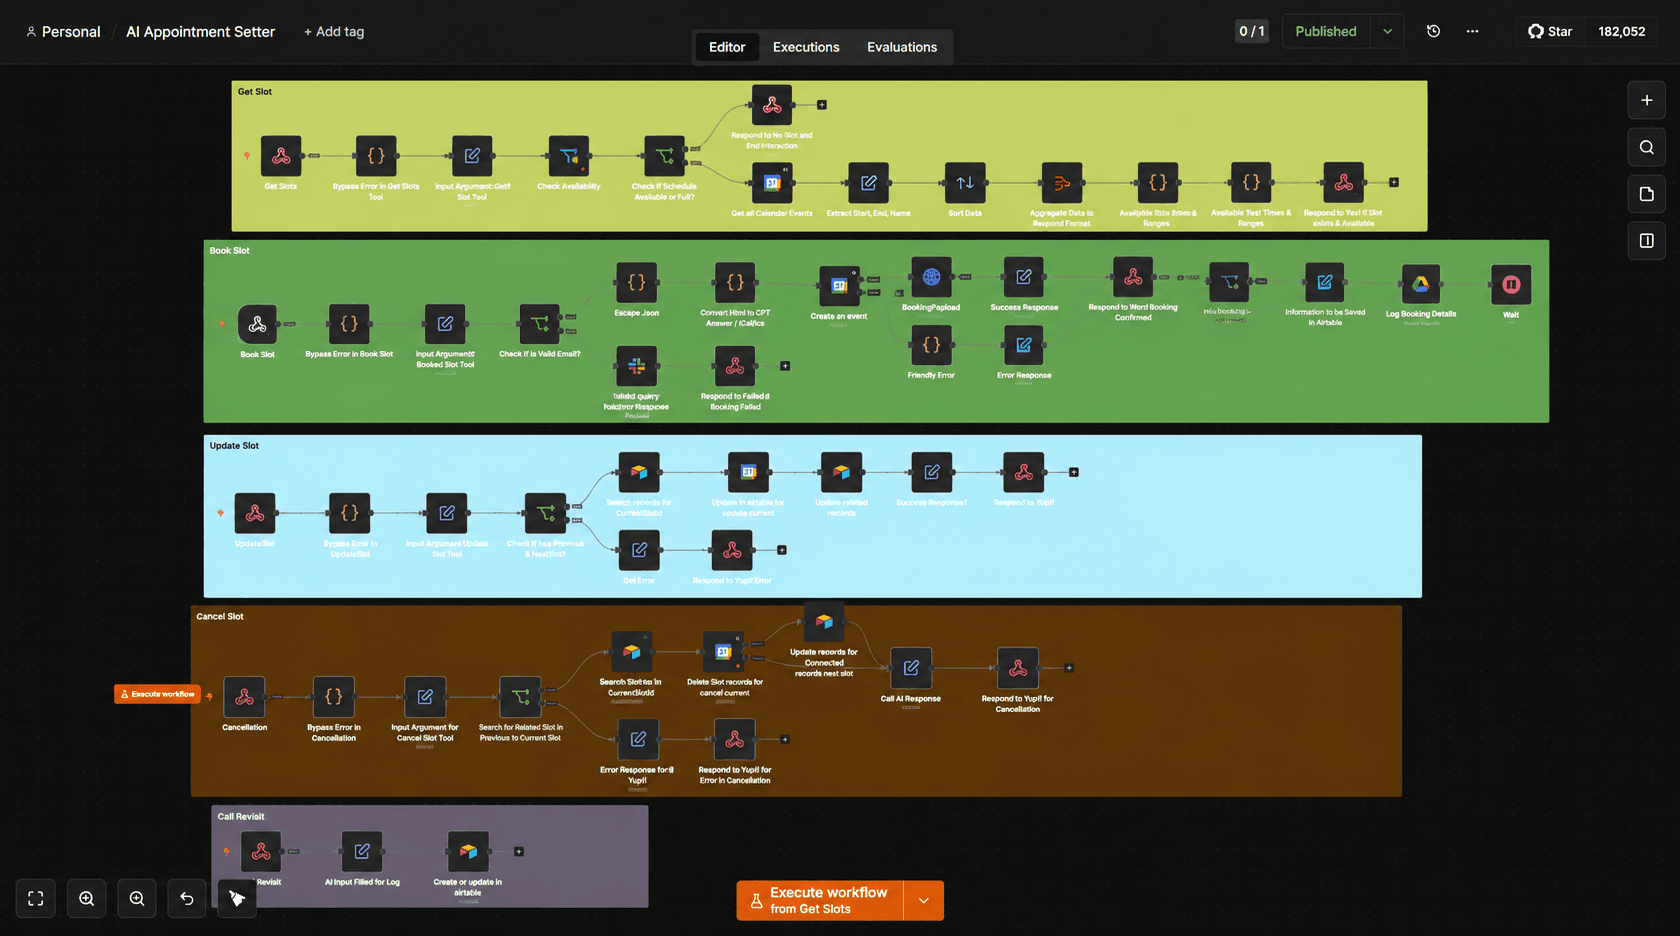Click the orange Execute workflow tag by Cancellation

click(158, 694)
